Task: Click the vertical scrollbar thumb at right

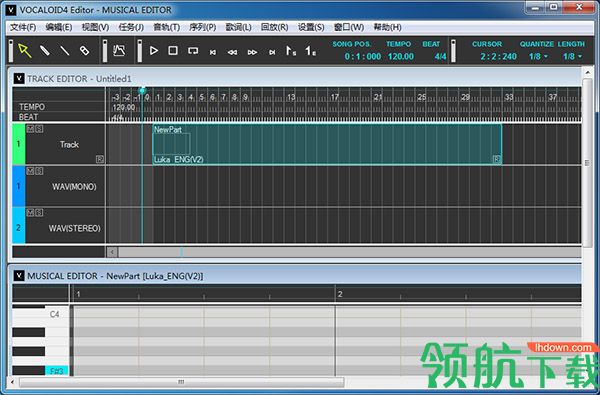Action: pyautogui.click(x=587, y=163)
